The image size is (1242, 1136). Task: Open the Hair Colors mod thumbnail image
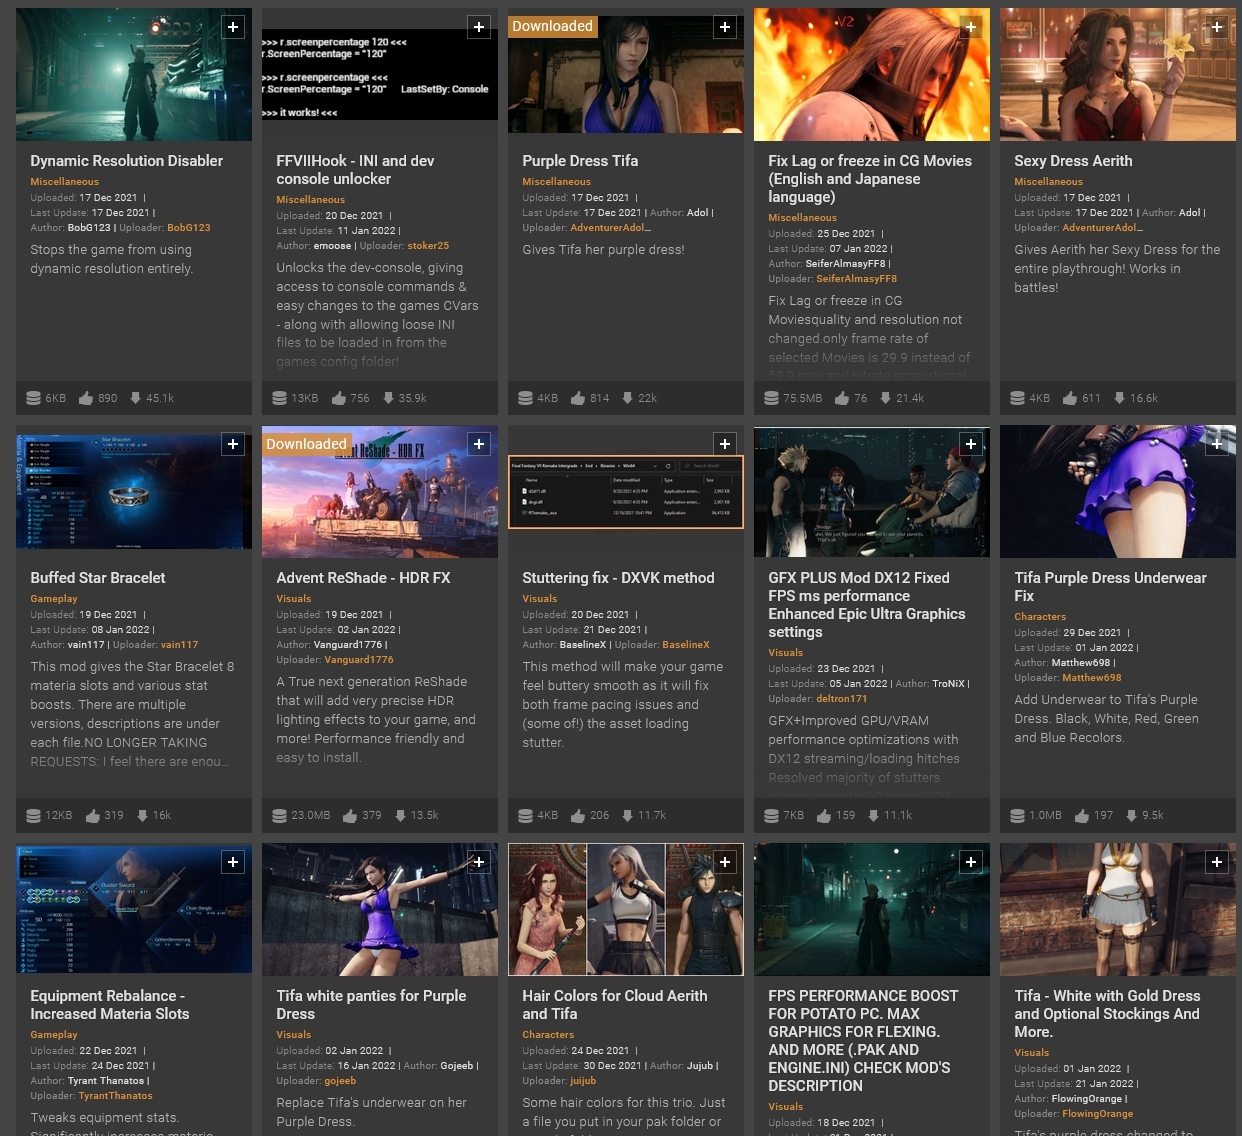626,909
